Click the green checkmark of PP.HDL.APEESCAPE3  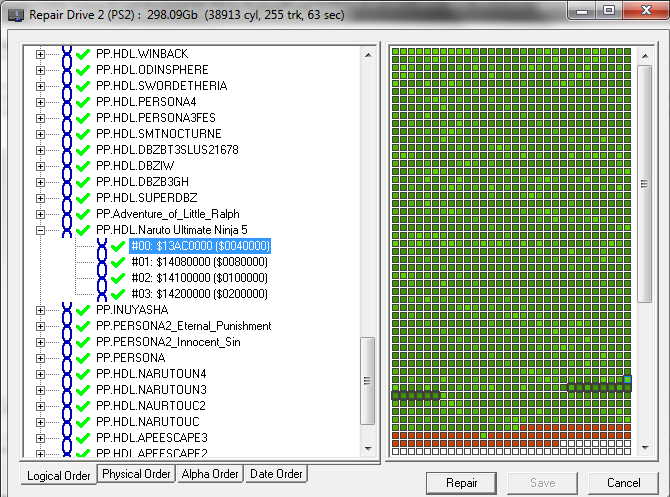pyautogui.click(x=82, y=438)
